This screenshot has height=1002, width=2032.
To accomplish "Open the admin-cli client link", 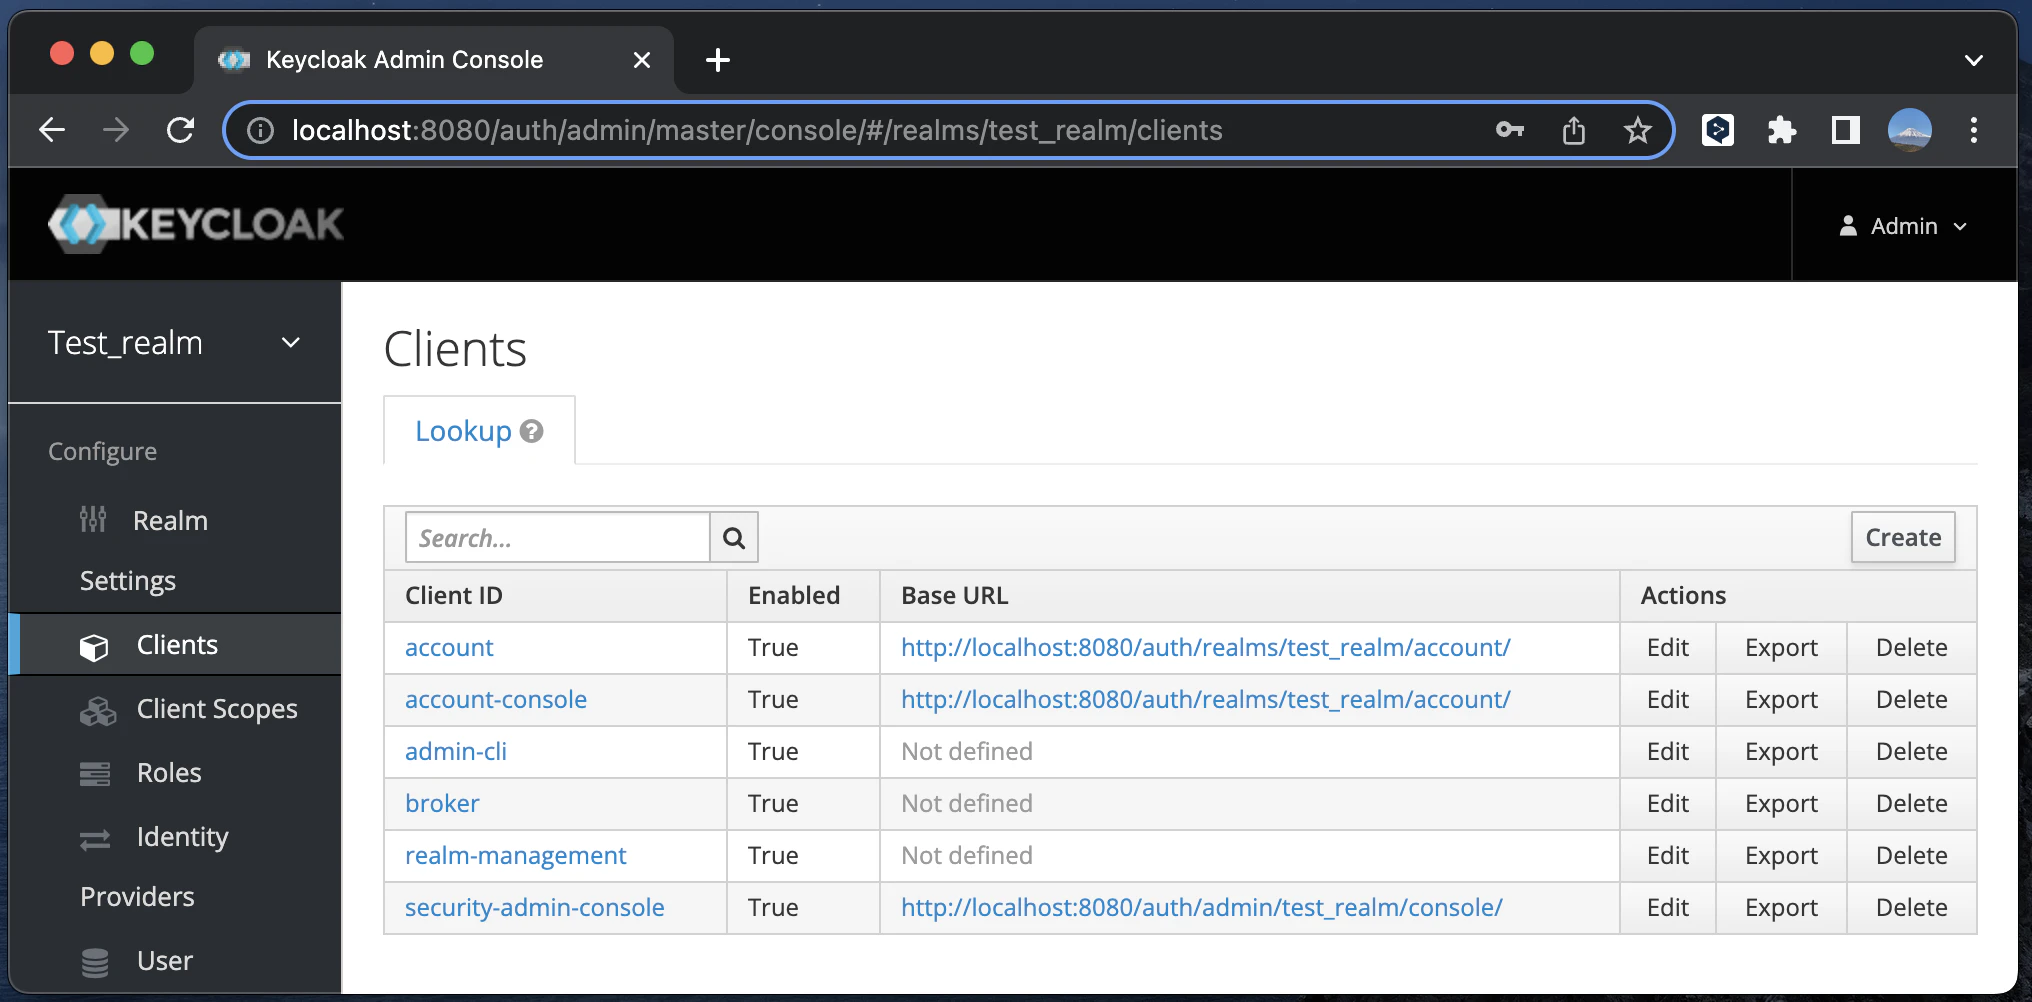I will tap(456, 752).
